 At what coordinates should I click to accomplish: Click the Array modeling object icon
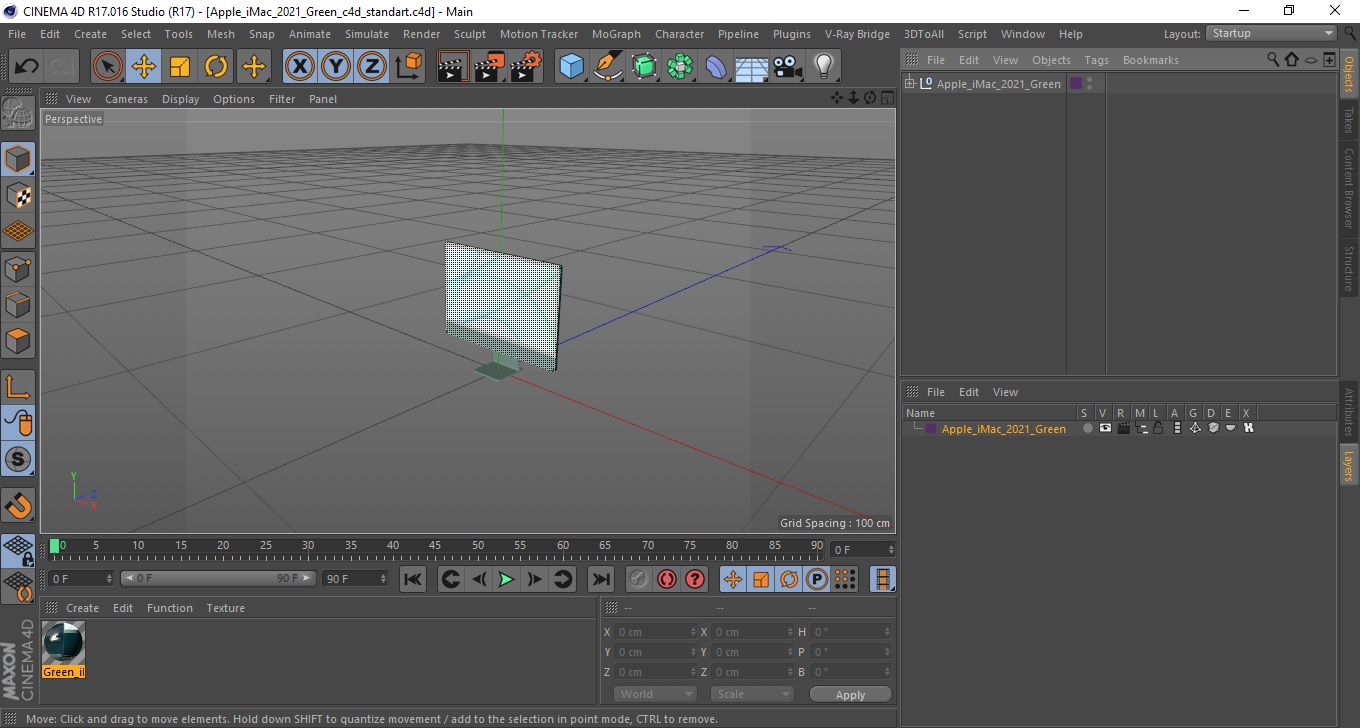coord(680,67)
